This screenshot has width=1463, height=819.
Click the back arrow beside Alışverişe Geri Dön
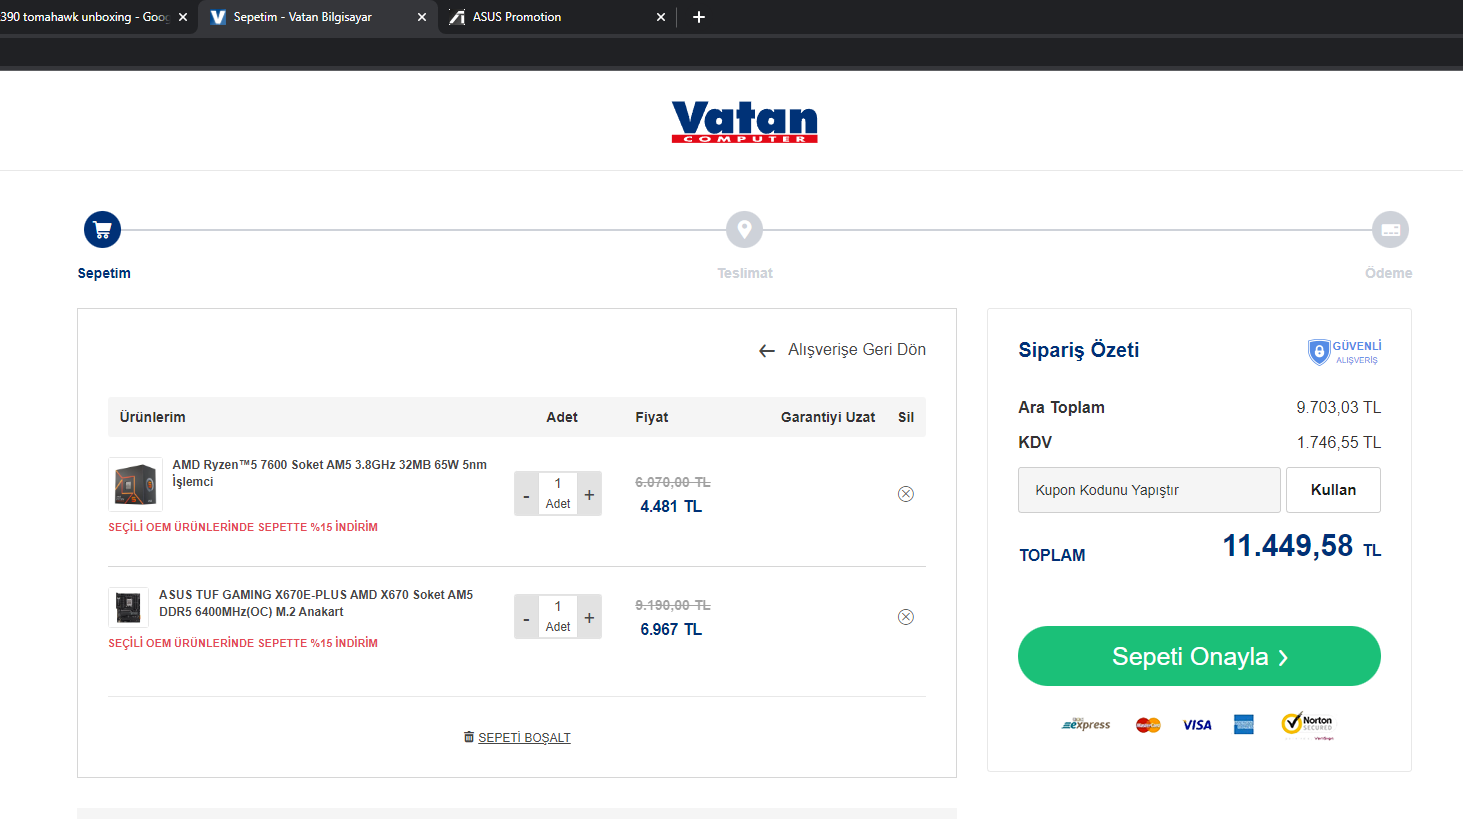pyautogui.click(x=767, y=351)
